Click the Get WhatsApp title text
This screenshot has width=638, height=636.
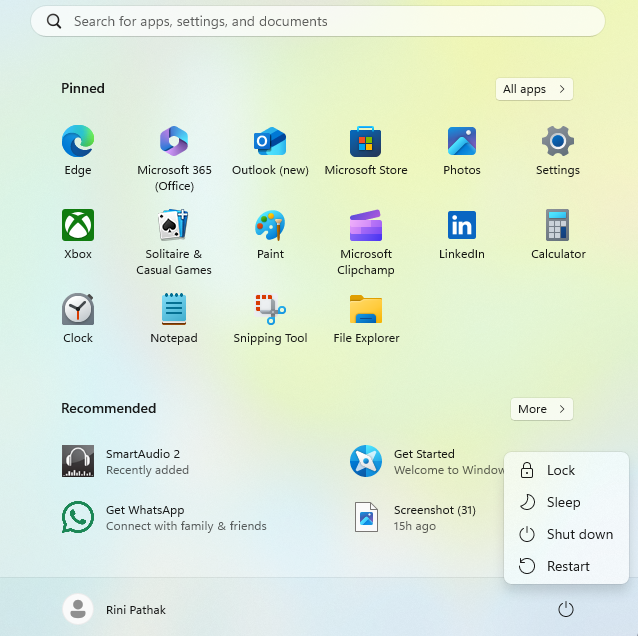[x=145, y=510]
